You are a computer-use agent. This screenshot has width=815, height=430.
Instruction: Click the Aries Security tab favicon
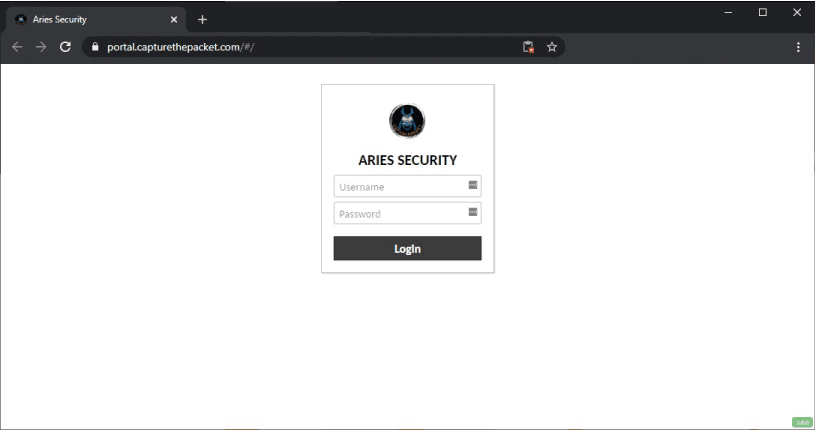(21, 20)
